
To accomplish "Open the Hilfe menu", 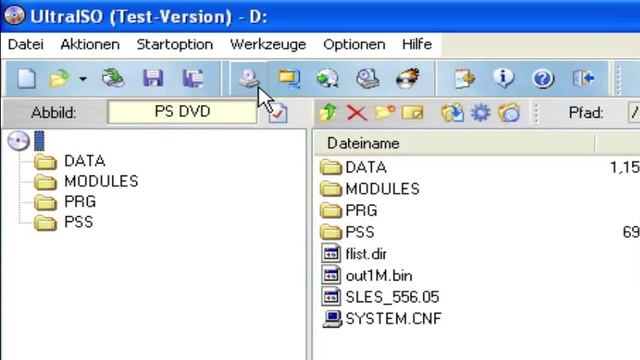I will point(417,44).
